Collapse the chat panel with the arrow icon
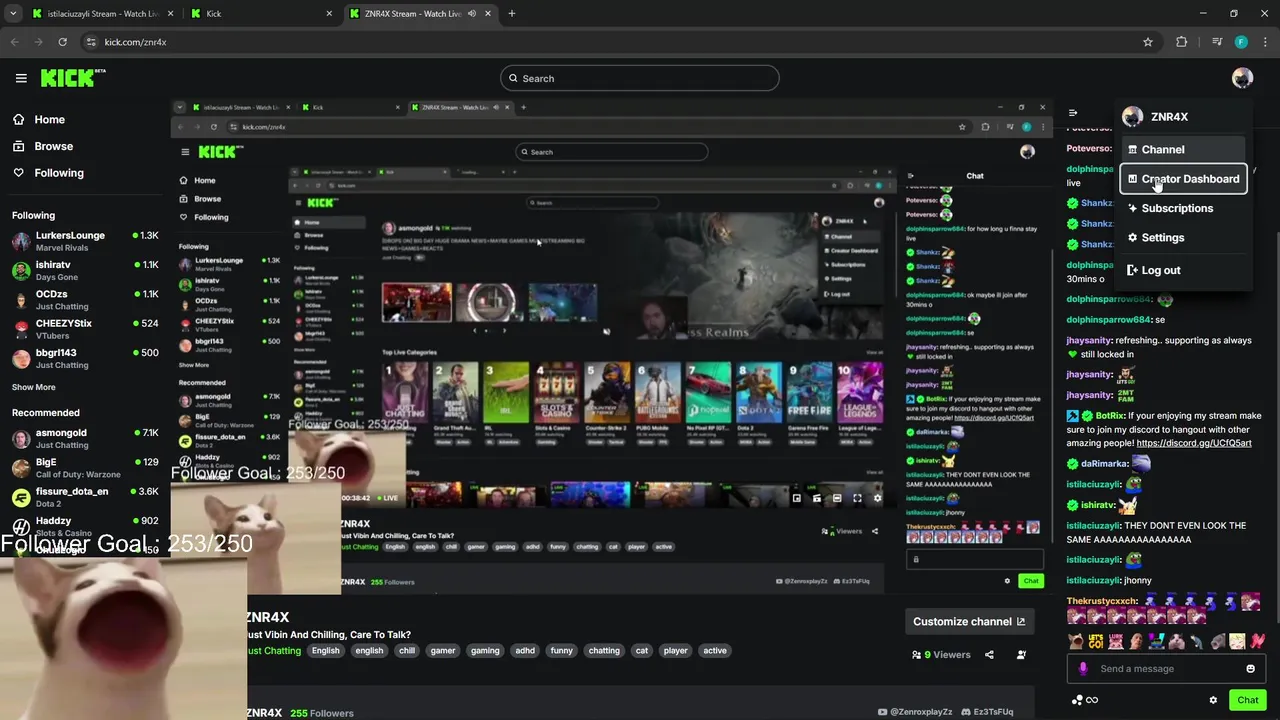This screenshot has height=720, width=1280. coord(1072,113)
